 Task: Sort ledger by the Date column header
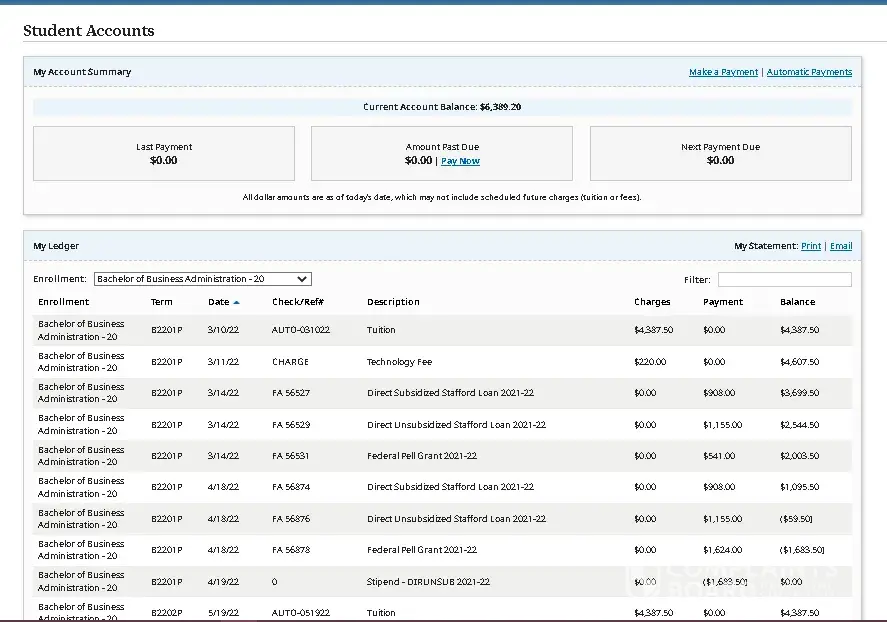(x=218, y=302)
